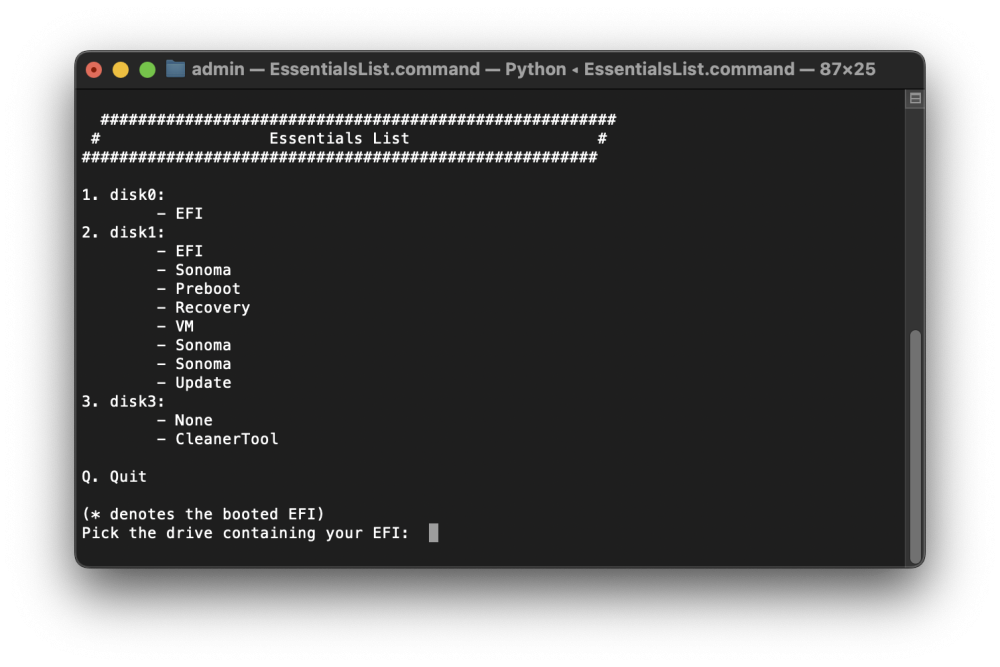Image resolution: width=1000 pixels, height=667 pixels.
Task: Click the 'Essentials List' header text
Action: point(339,138)
